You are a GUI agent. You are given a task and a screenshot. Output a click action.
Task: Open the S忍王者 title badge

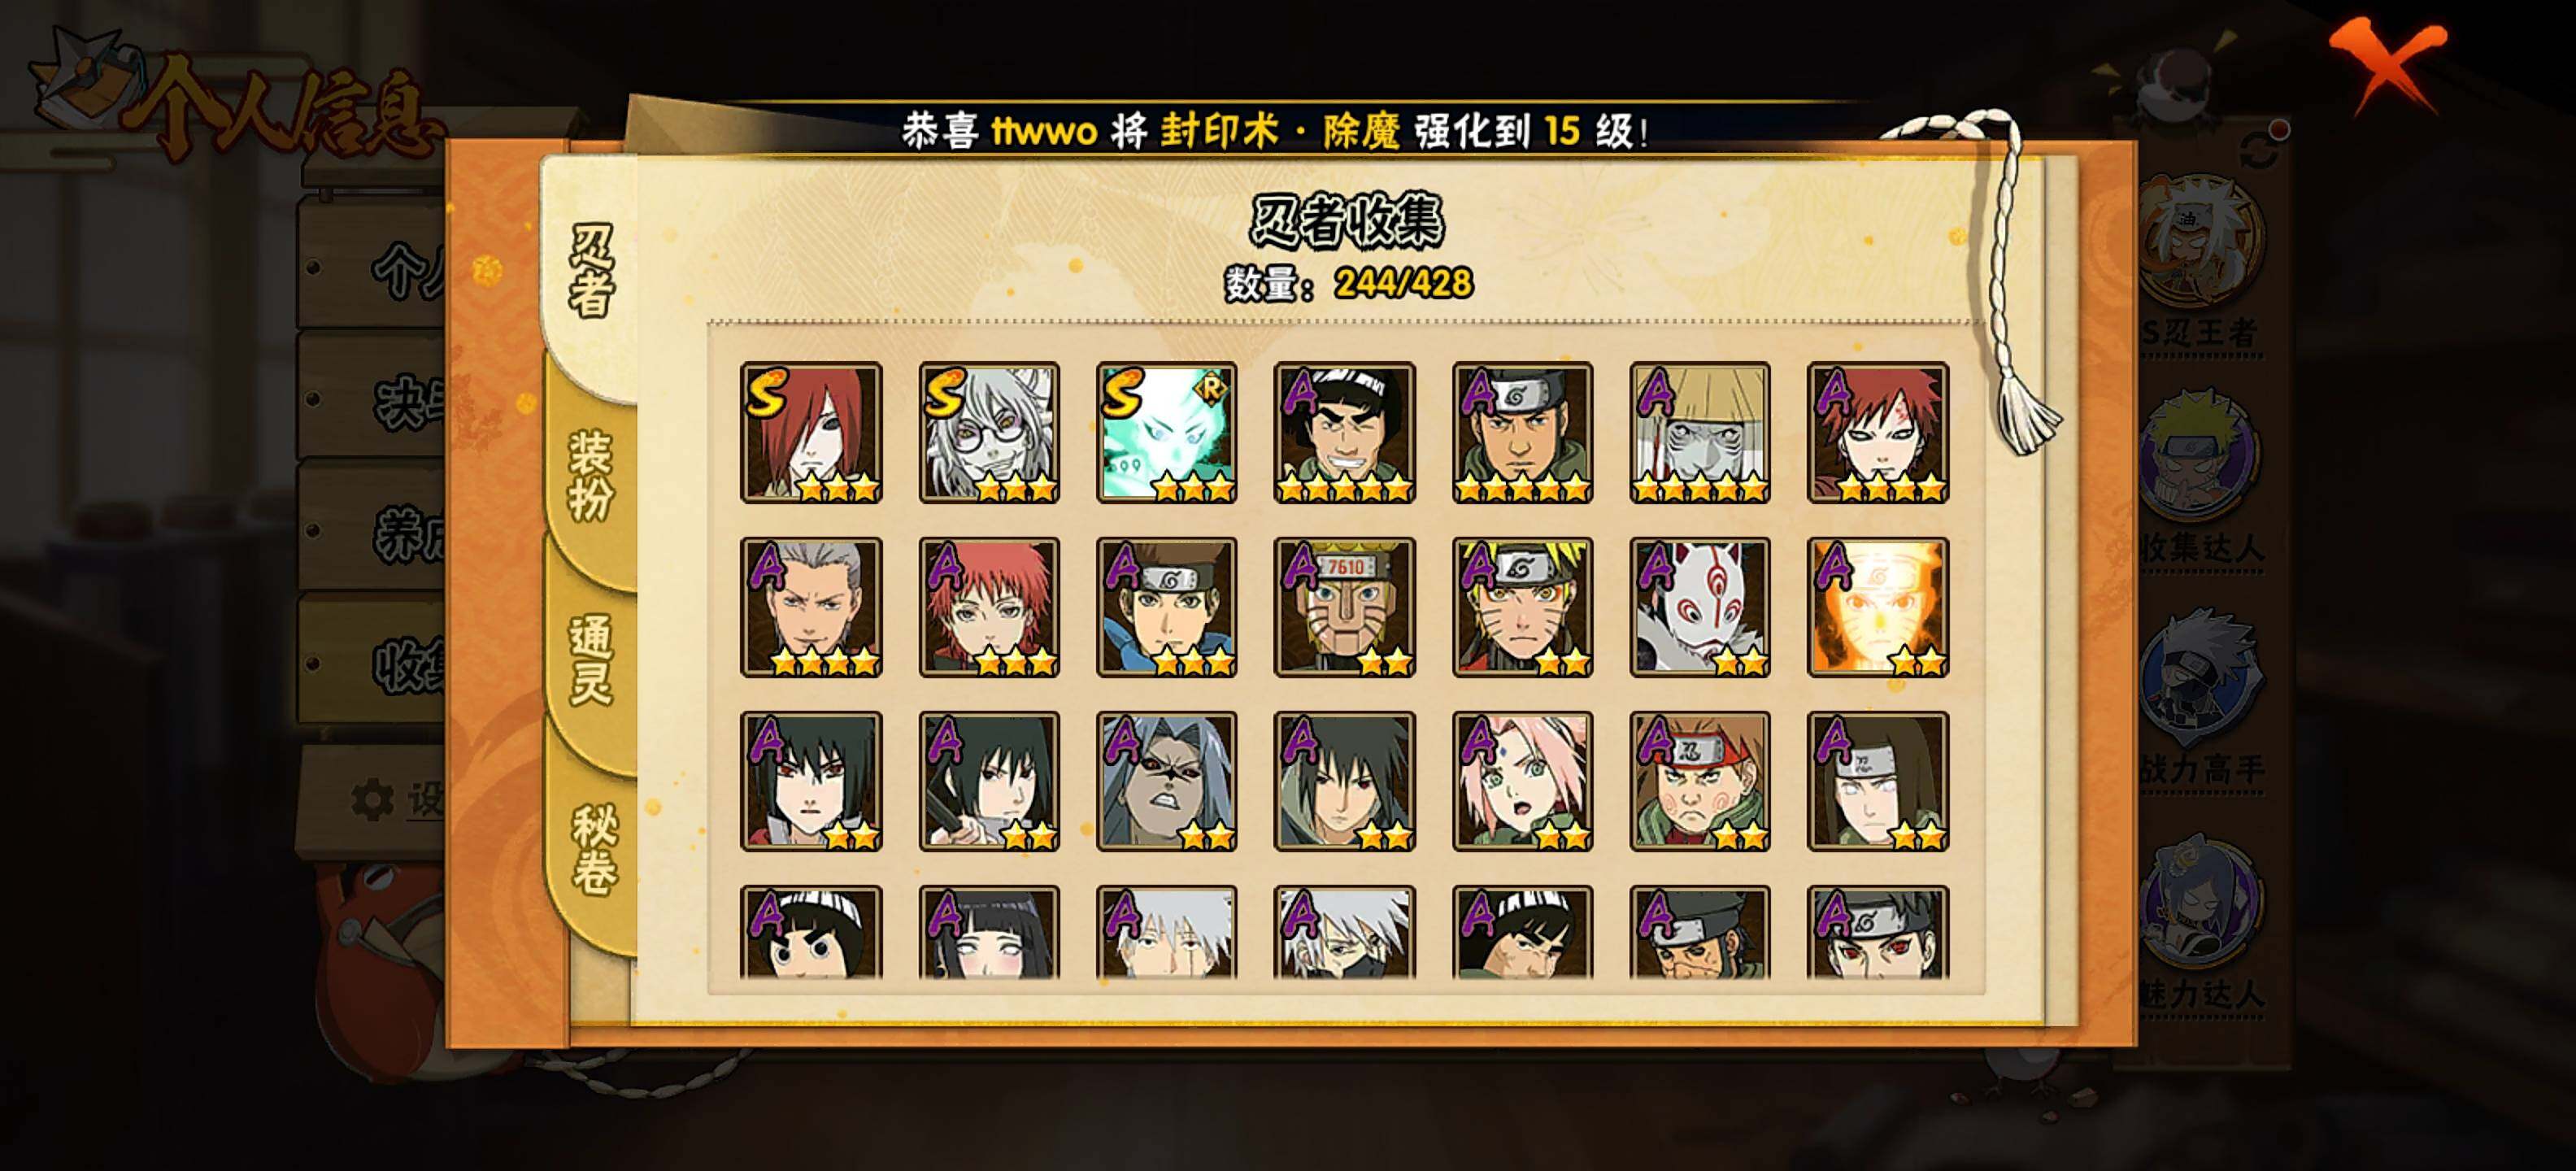tap(2200, 265)
